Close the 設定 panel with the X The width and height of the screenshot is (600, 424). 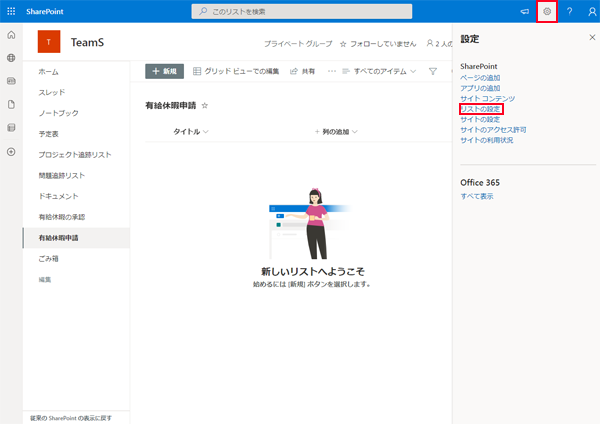click(x=592, y=37)
